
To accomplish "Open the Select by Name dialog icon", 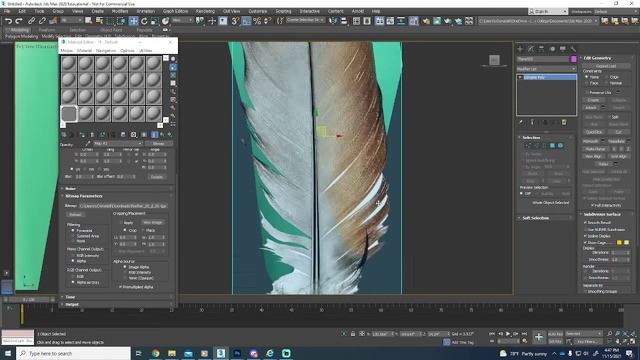I will pos(99,21).
